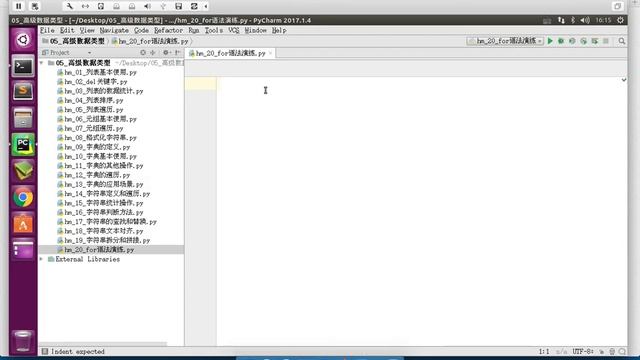Collapse the VM toolbar with the small arrow
Viewport: 640px width, 360px height.
206,6
